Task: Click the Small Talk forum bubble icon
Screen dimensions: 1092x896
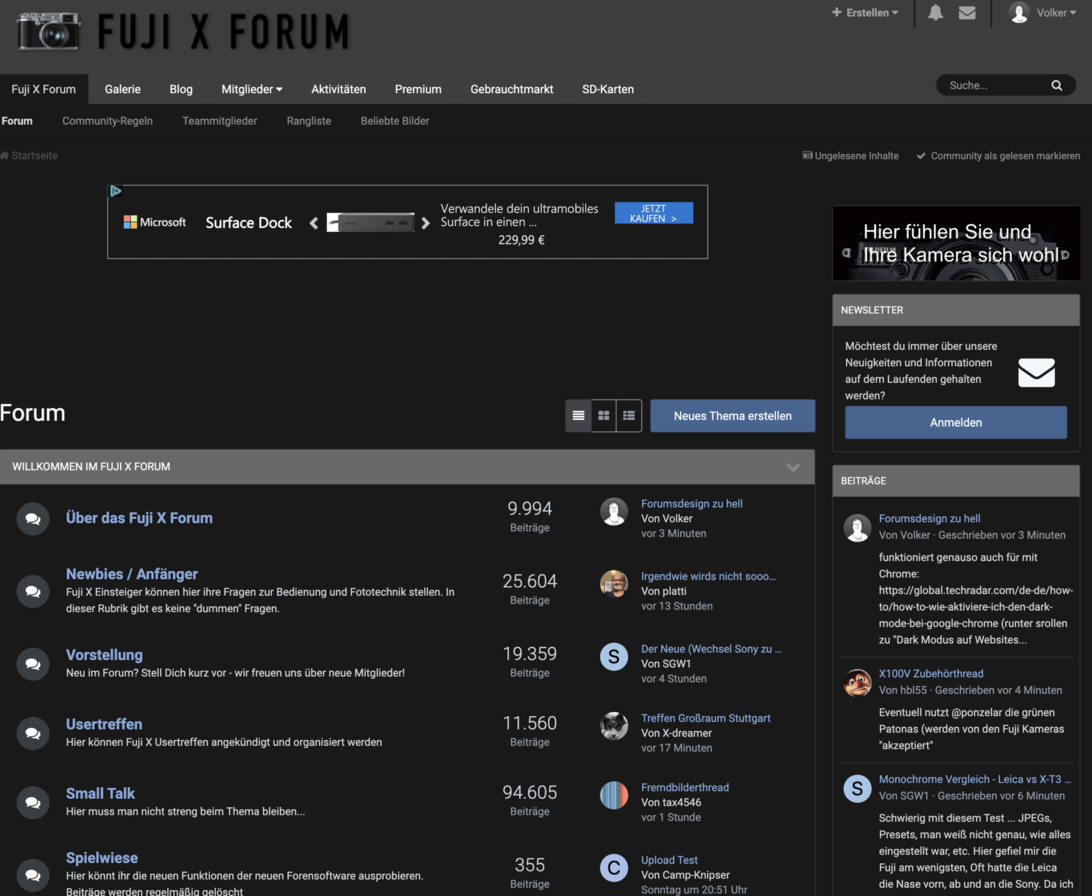Action: [33, 802]
